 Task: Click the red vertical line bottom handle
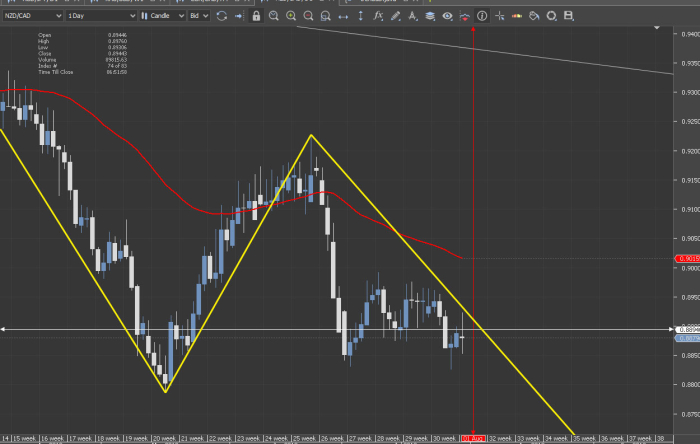tap(473, 432)
